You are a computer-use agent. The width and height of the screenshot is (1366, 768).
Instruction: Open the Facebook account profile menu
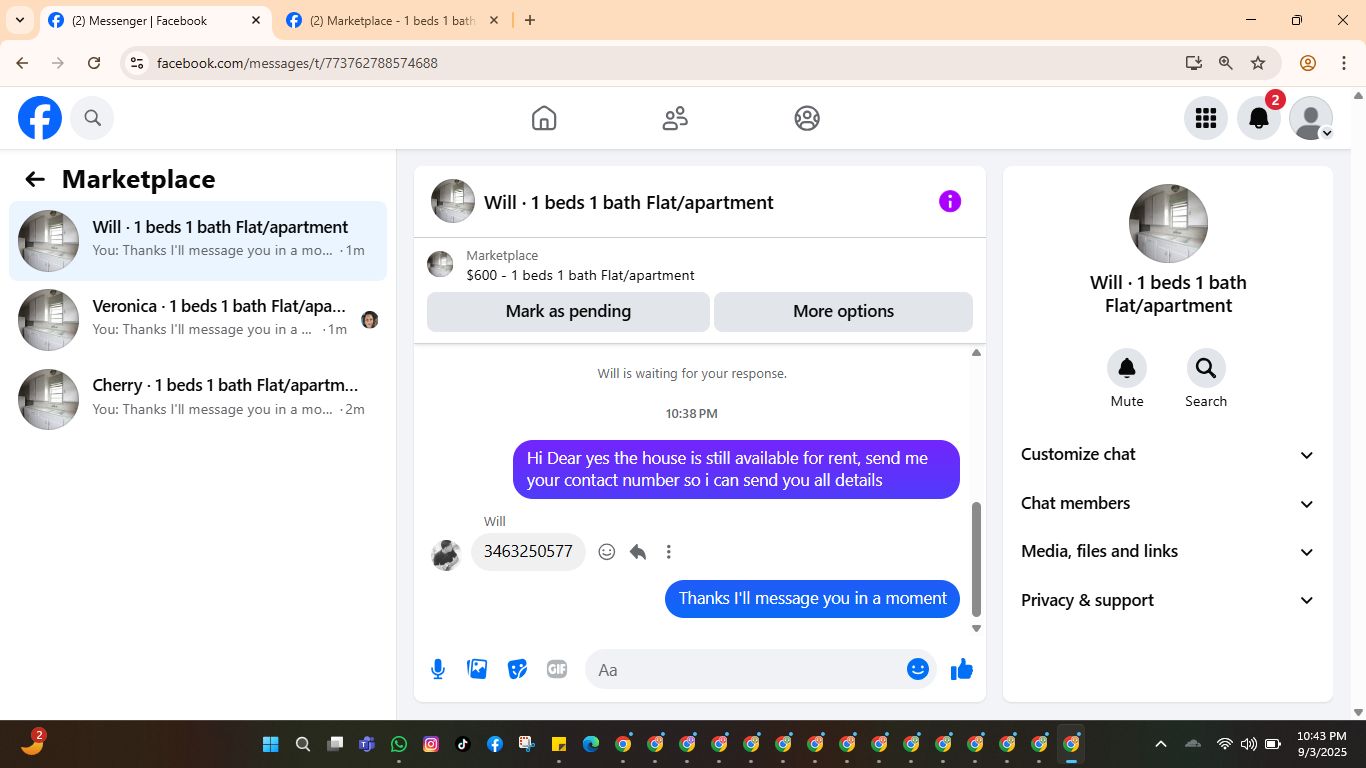pos(1311,118)
